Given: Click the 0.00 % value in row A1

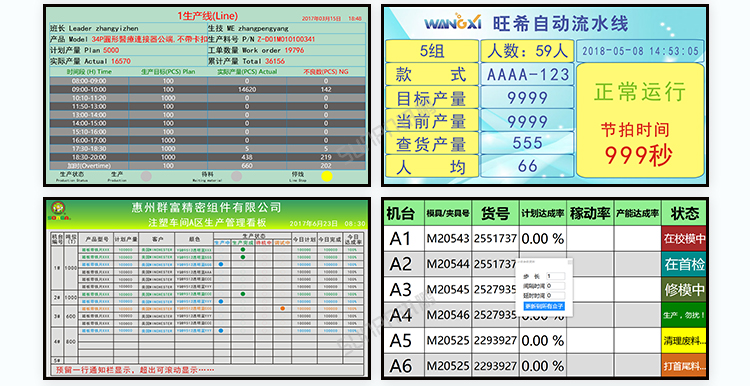Looking at the screenshot, I should pyautogui.click(x=543, y=238).
